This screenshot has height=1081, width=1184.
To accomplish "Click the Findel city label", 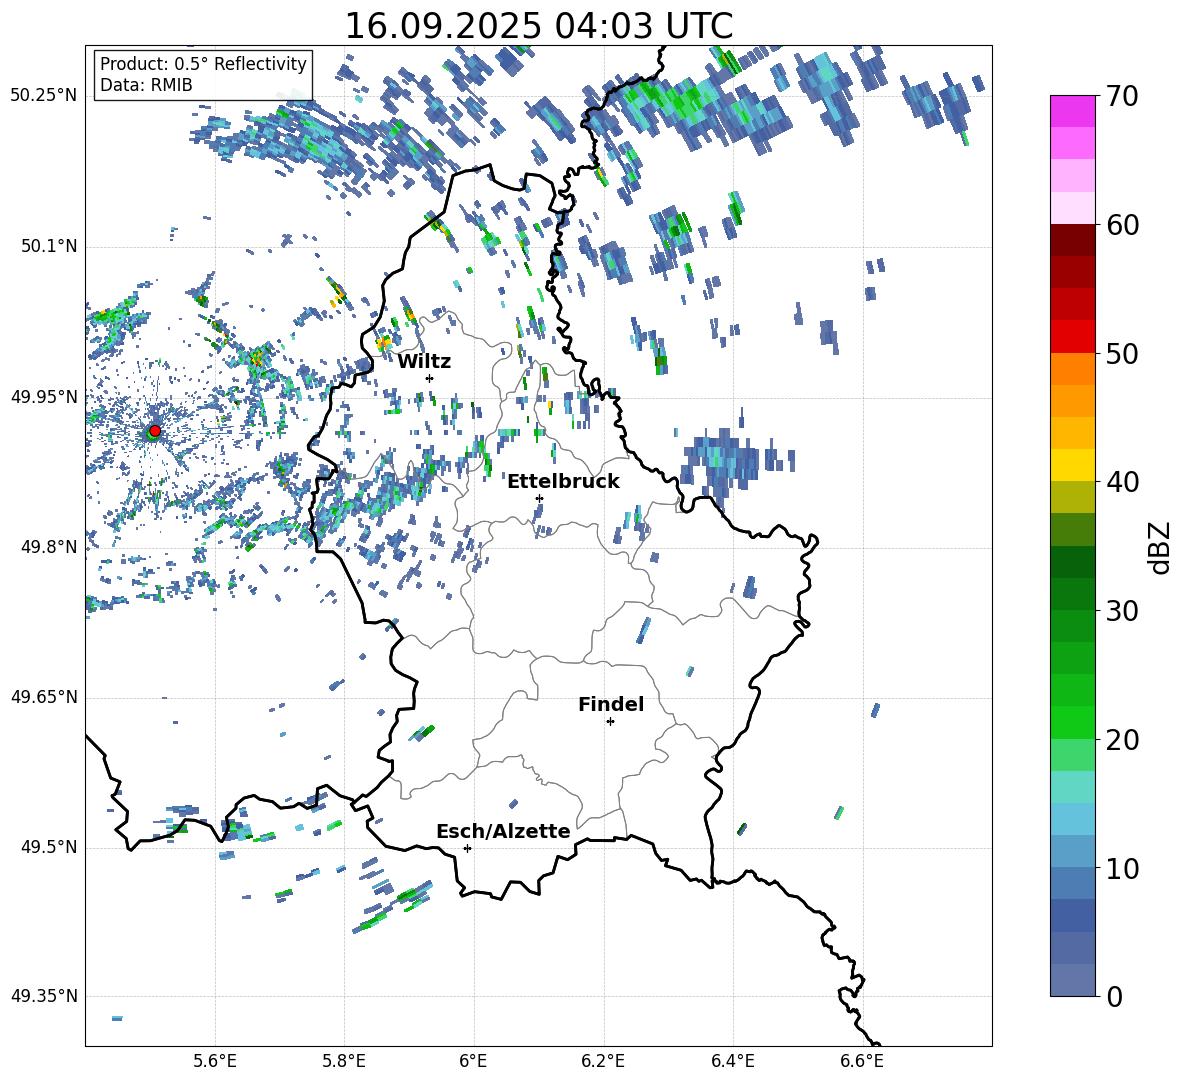I will pyautogui.click(x=611, y=704).
